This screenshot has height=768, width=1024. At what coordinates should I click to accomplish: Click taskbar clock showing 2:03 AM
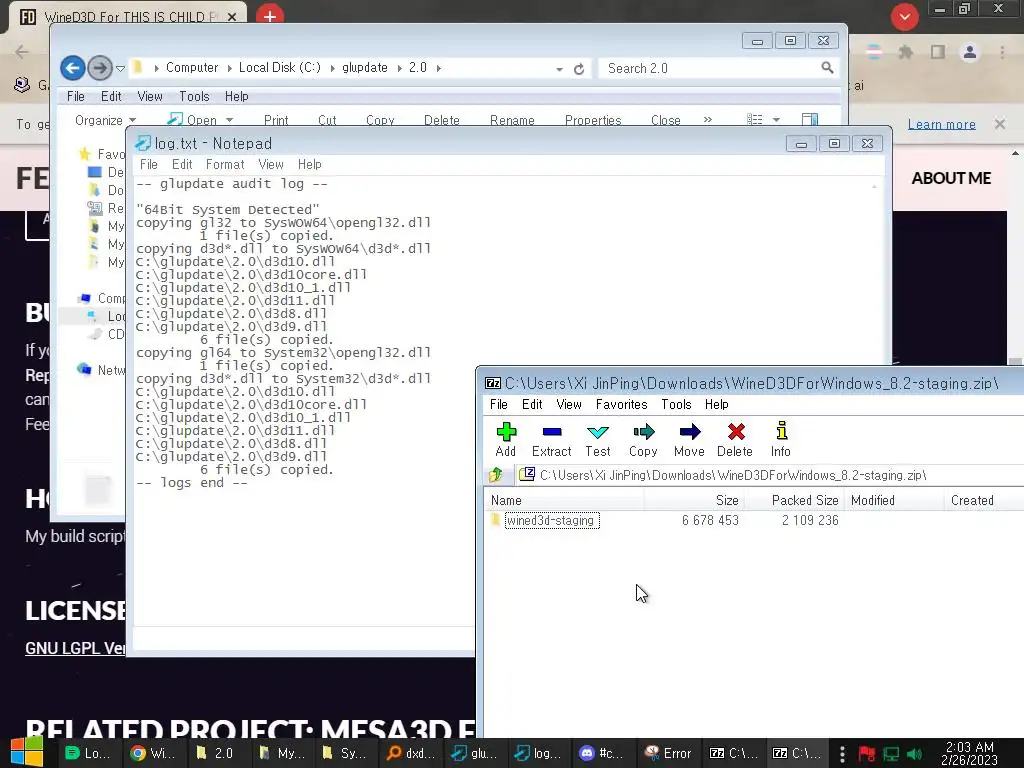(969, 754)
